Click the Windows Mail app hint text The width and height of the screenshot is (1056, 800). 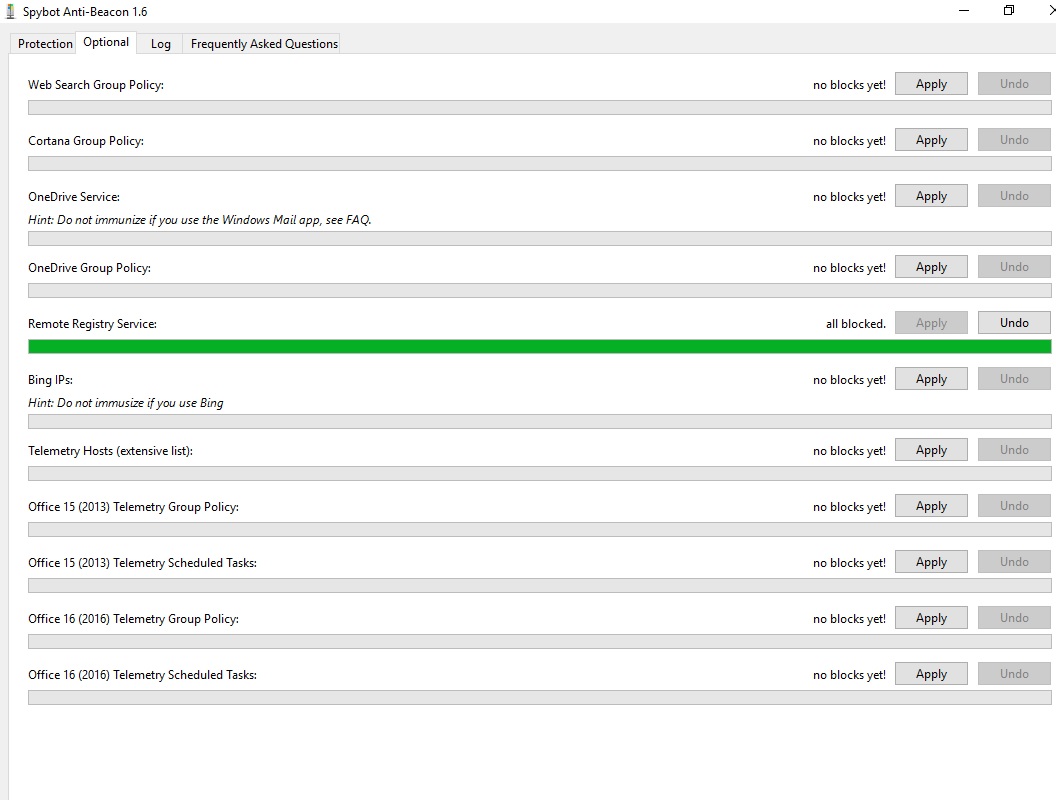[x=199, y=220]
